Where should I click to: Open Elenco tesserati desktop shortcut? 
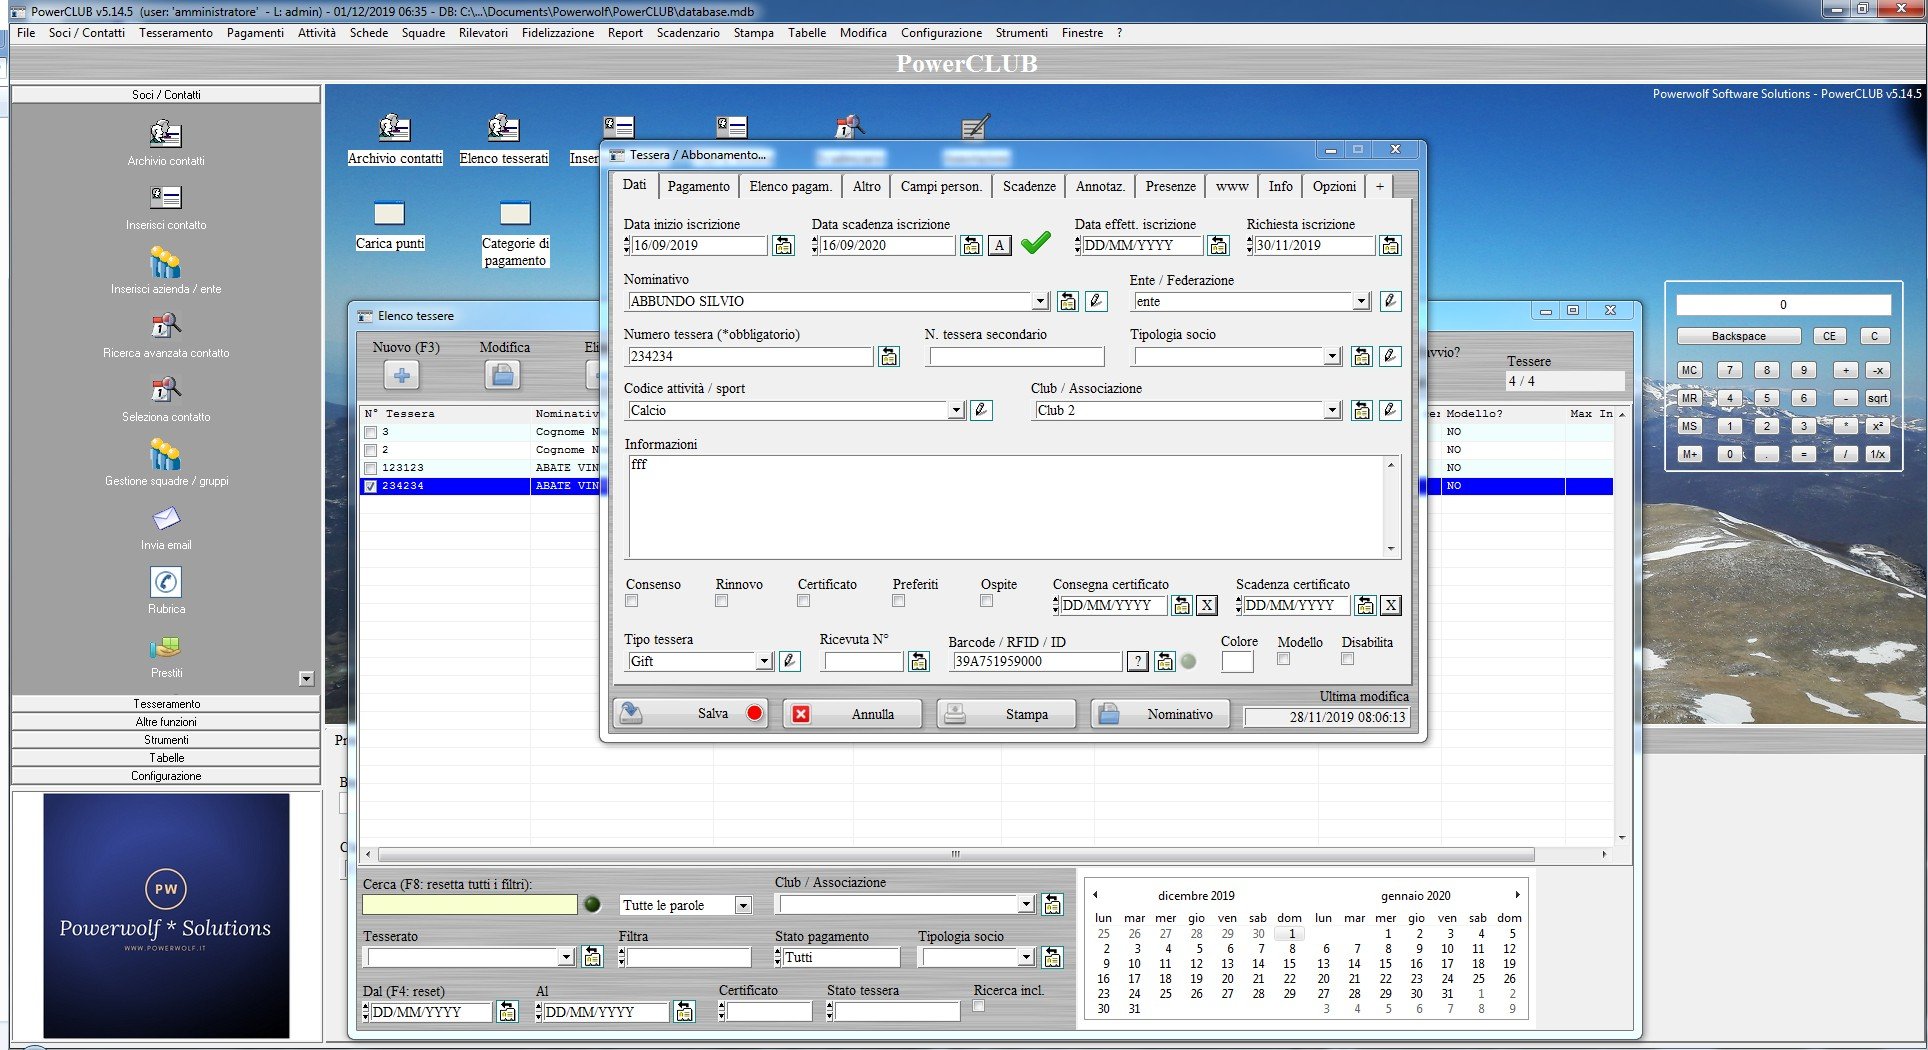[504, 140]
